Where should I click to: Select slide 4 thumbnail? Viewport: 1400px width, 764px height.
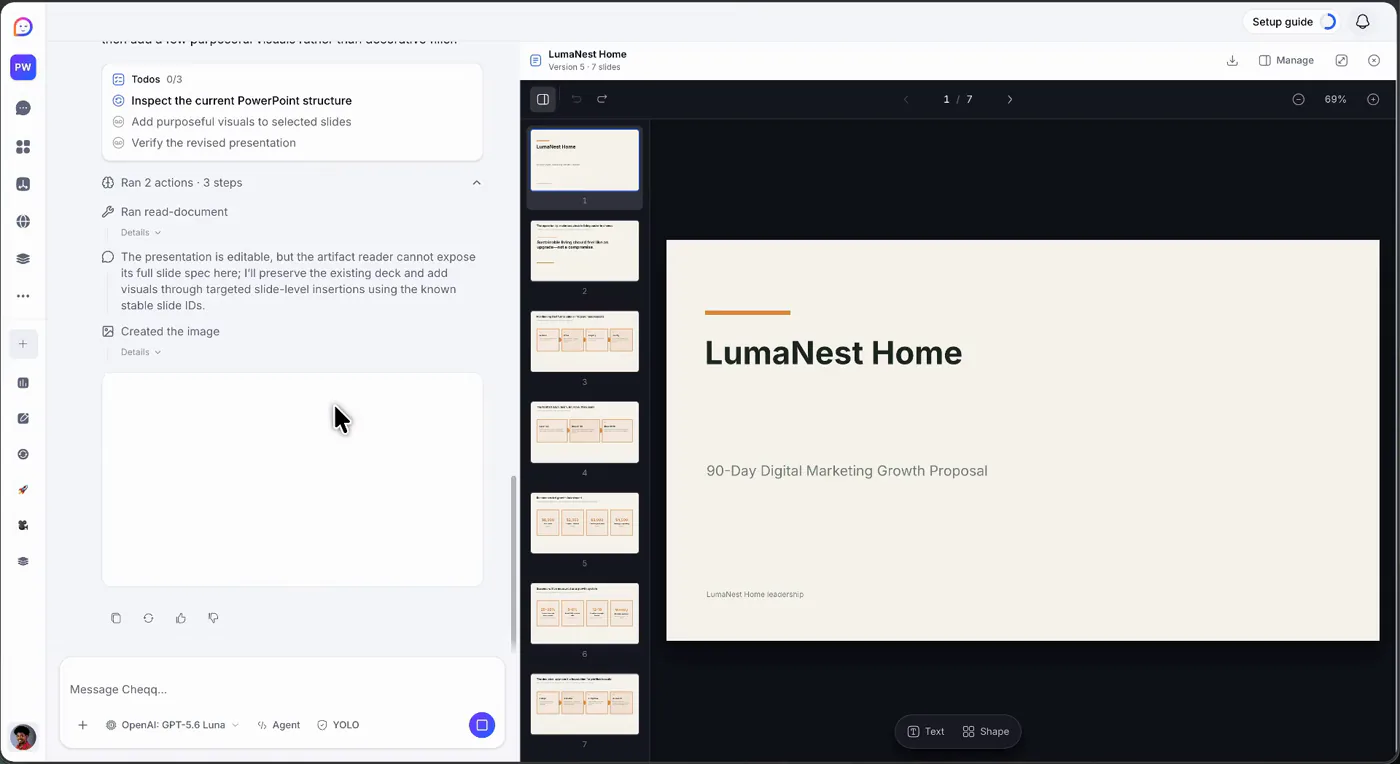tap(585, 432)
